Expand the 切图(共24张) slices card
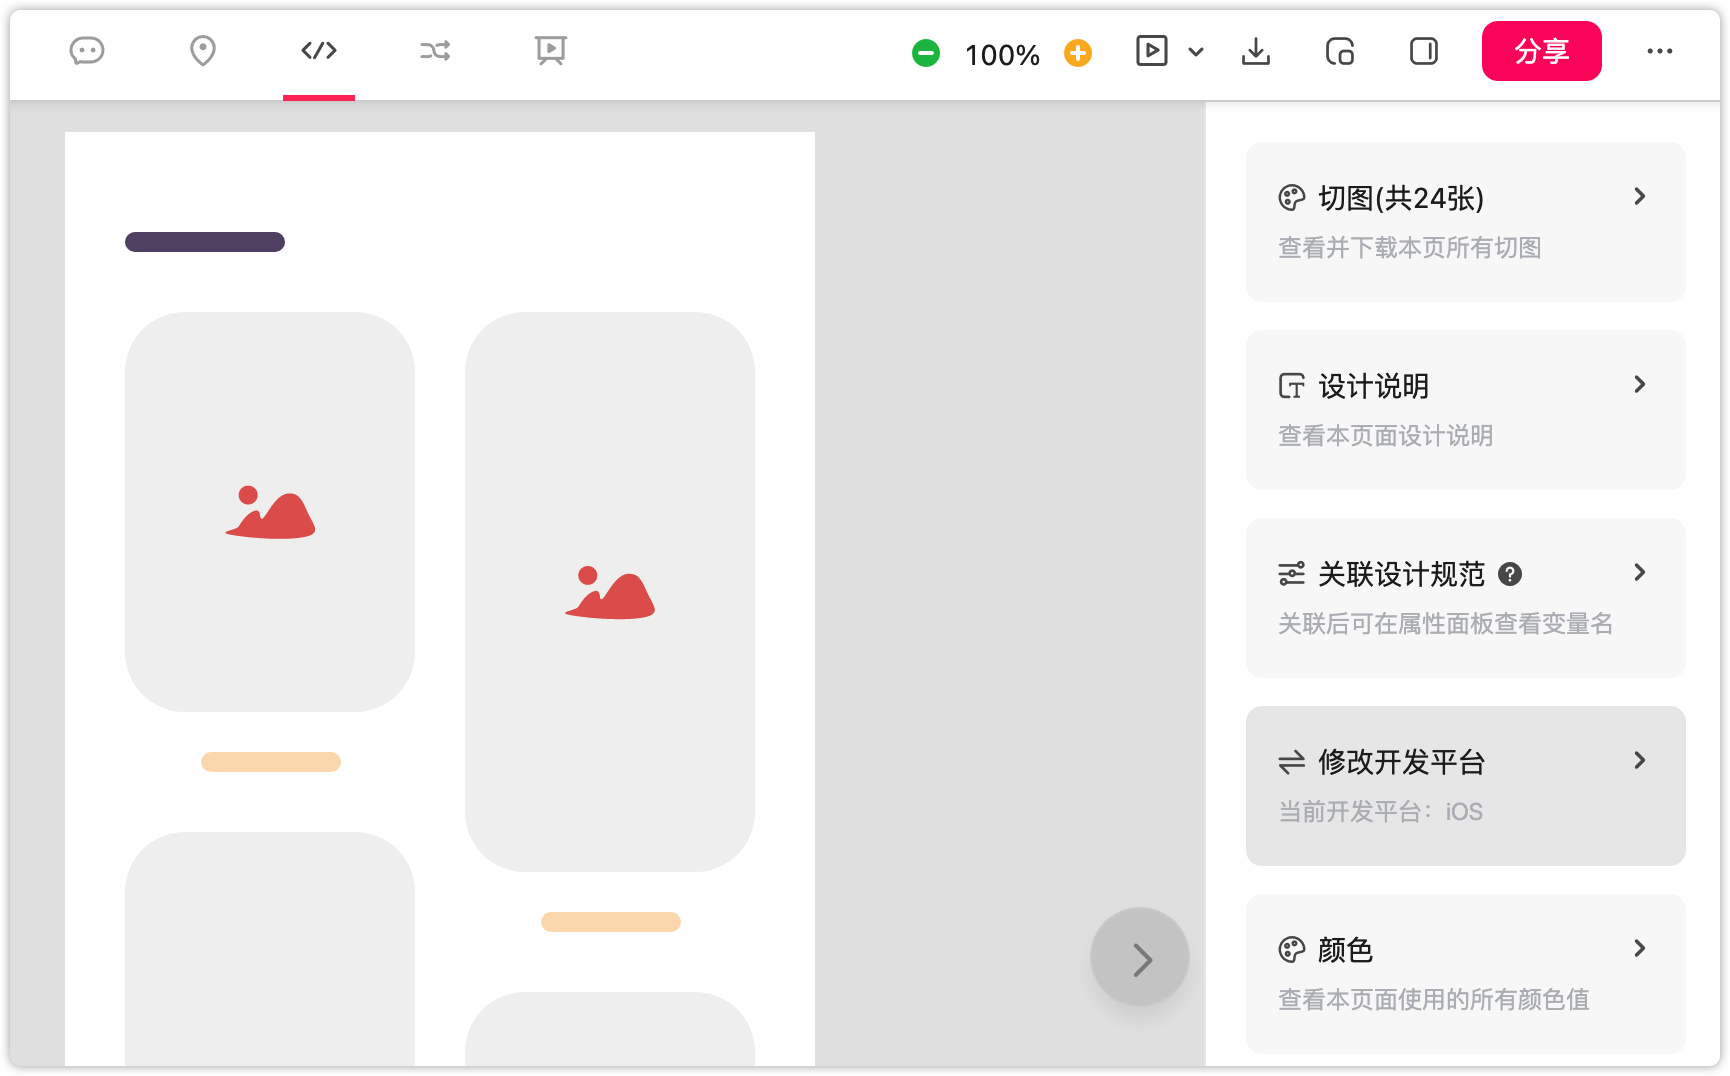This screenshot has height=1076, width=1730. click(x=1465, y=222)
